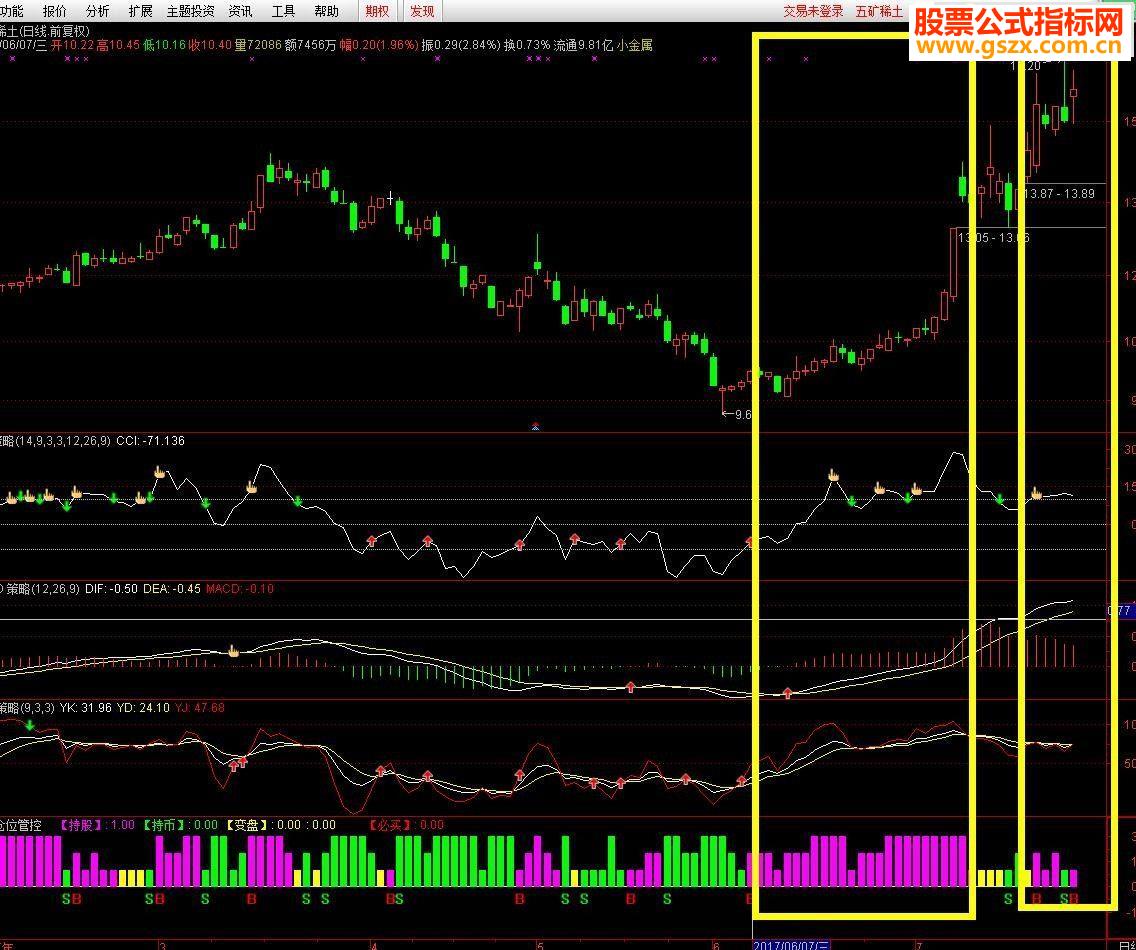Click the 量72086 volume value
This screenshot has width=1136, height=950.
pos(258,45)
